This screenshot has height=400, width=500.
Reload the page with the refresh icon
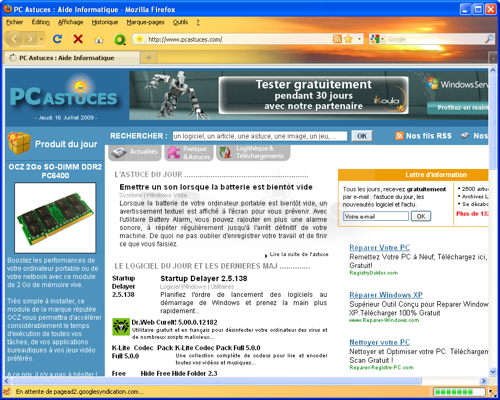point(57,39)
